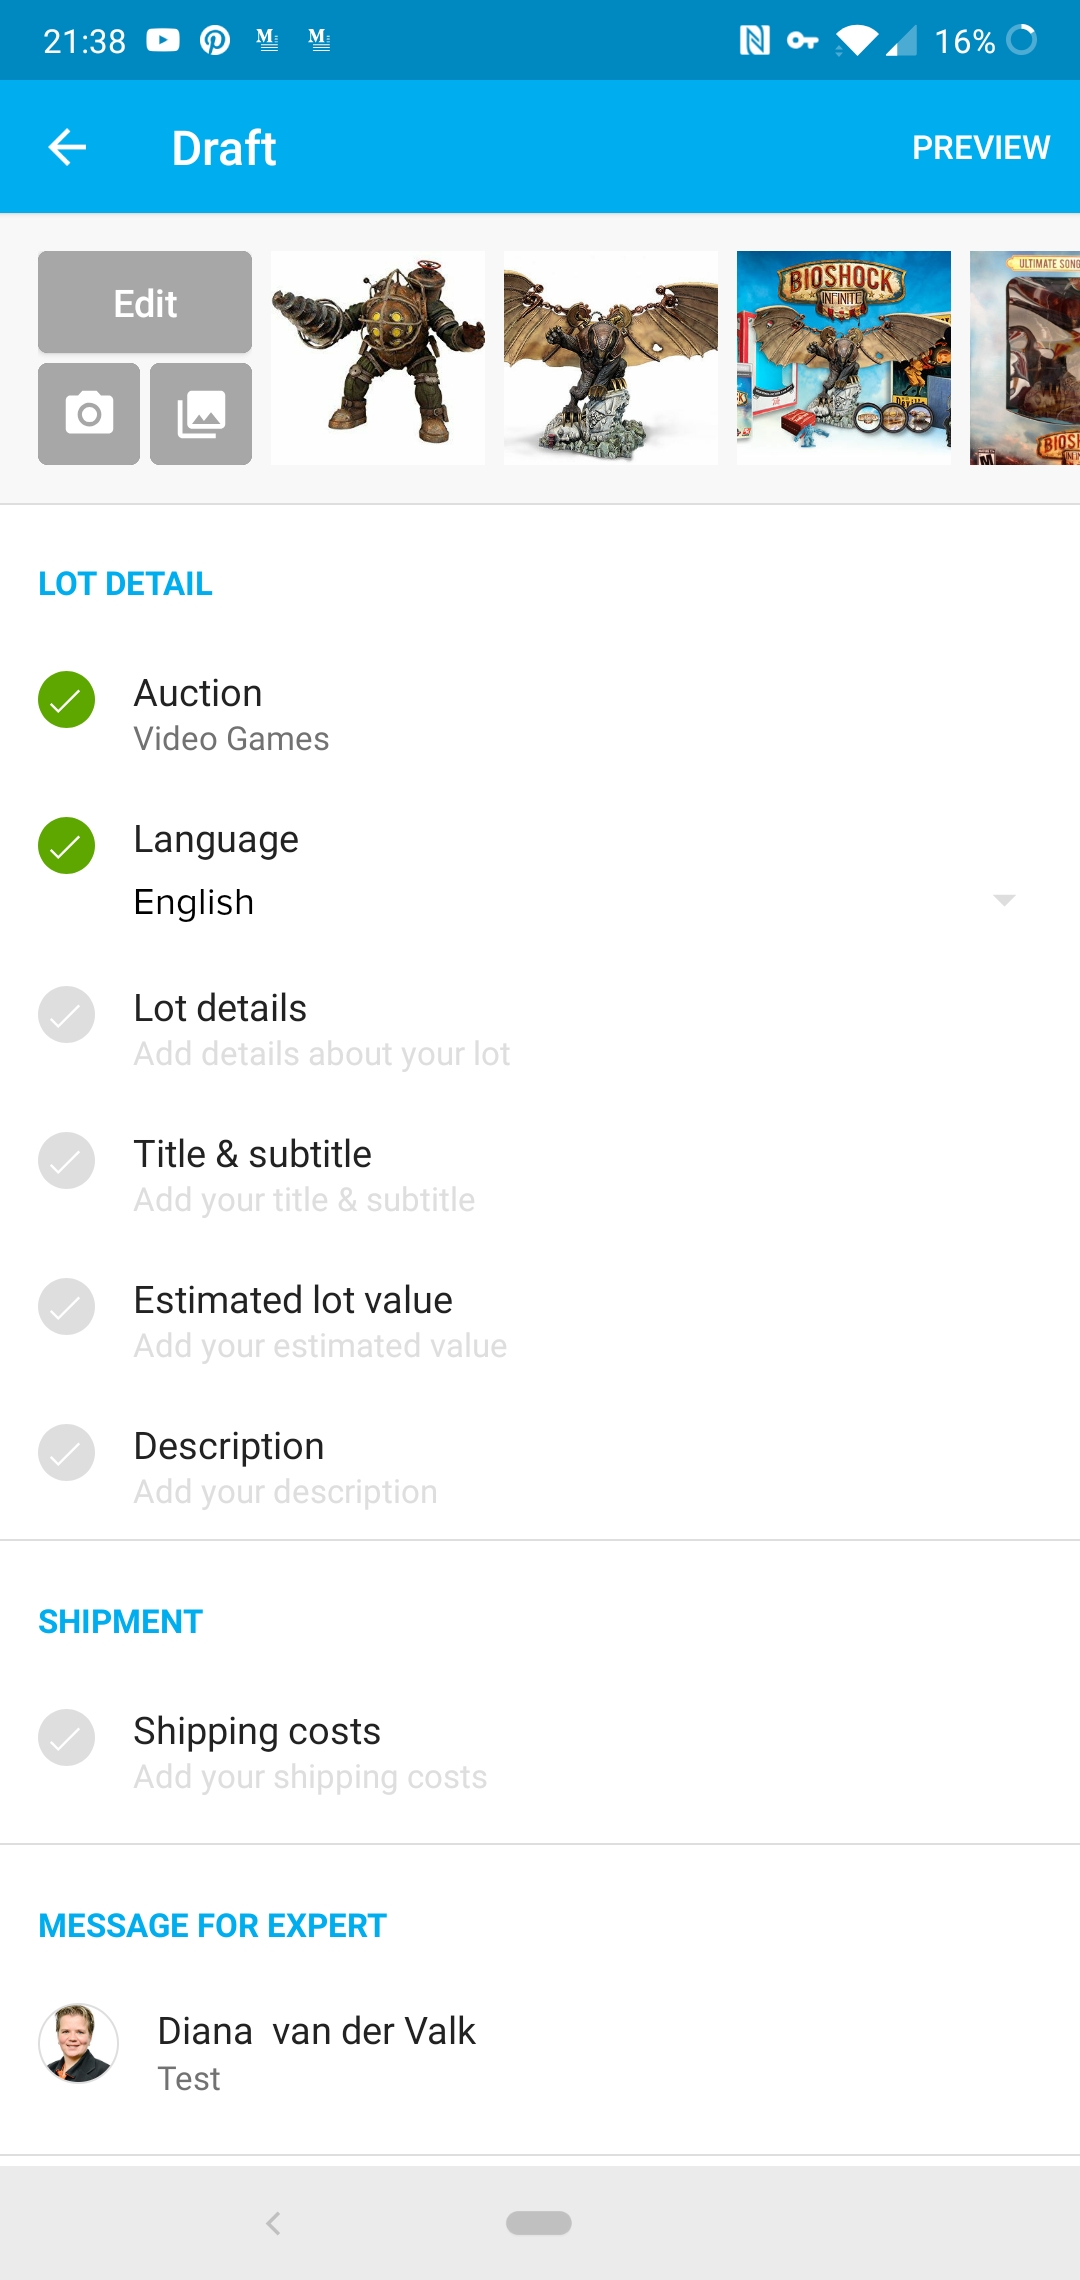The width and height of the screenshot is (1080, 2280).
Task: Tap the YouTube notification icon
Action: coord(163,40)
